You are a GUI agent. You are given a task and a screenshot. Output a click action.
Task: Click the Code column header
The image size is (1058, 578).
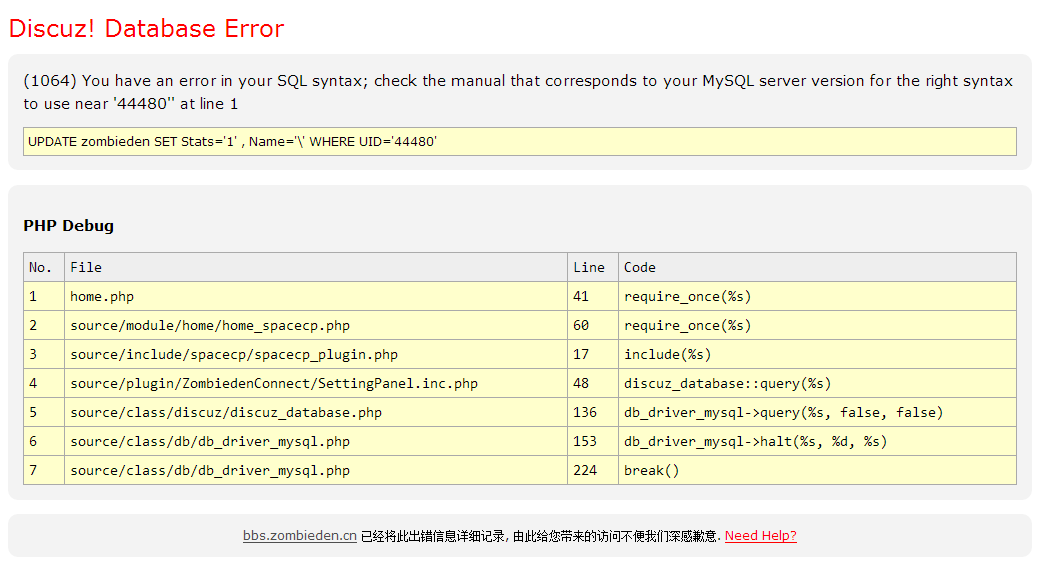(817, 267)
